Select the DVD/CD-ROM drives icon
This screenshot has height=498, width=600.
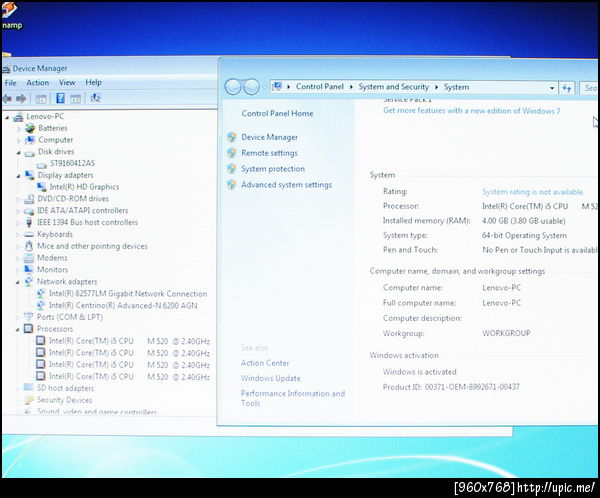pos(29,199)
